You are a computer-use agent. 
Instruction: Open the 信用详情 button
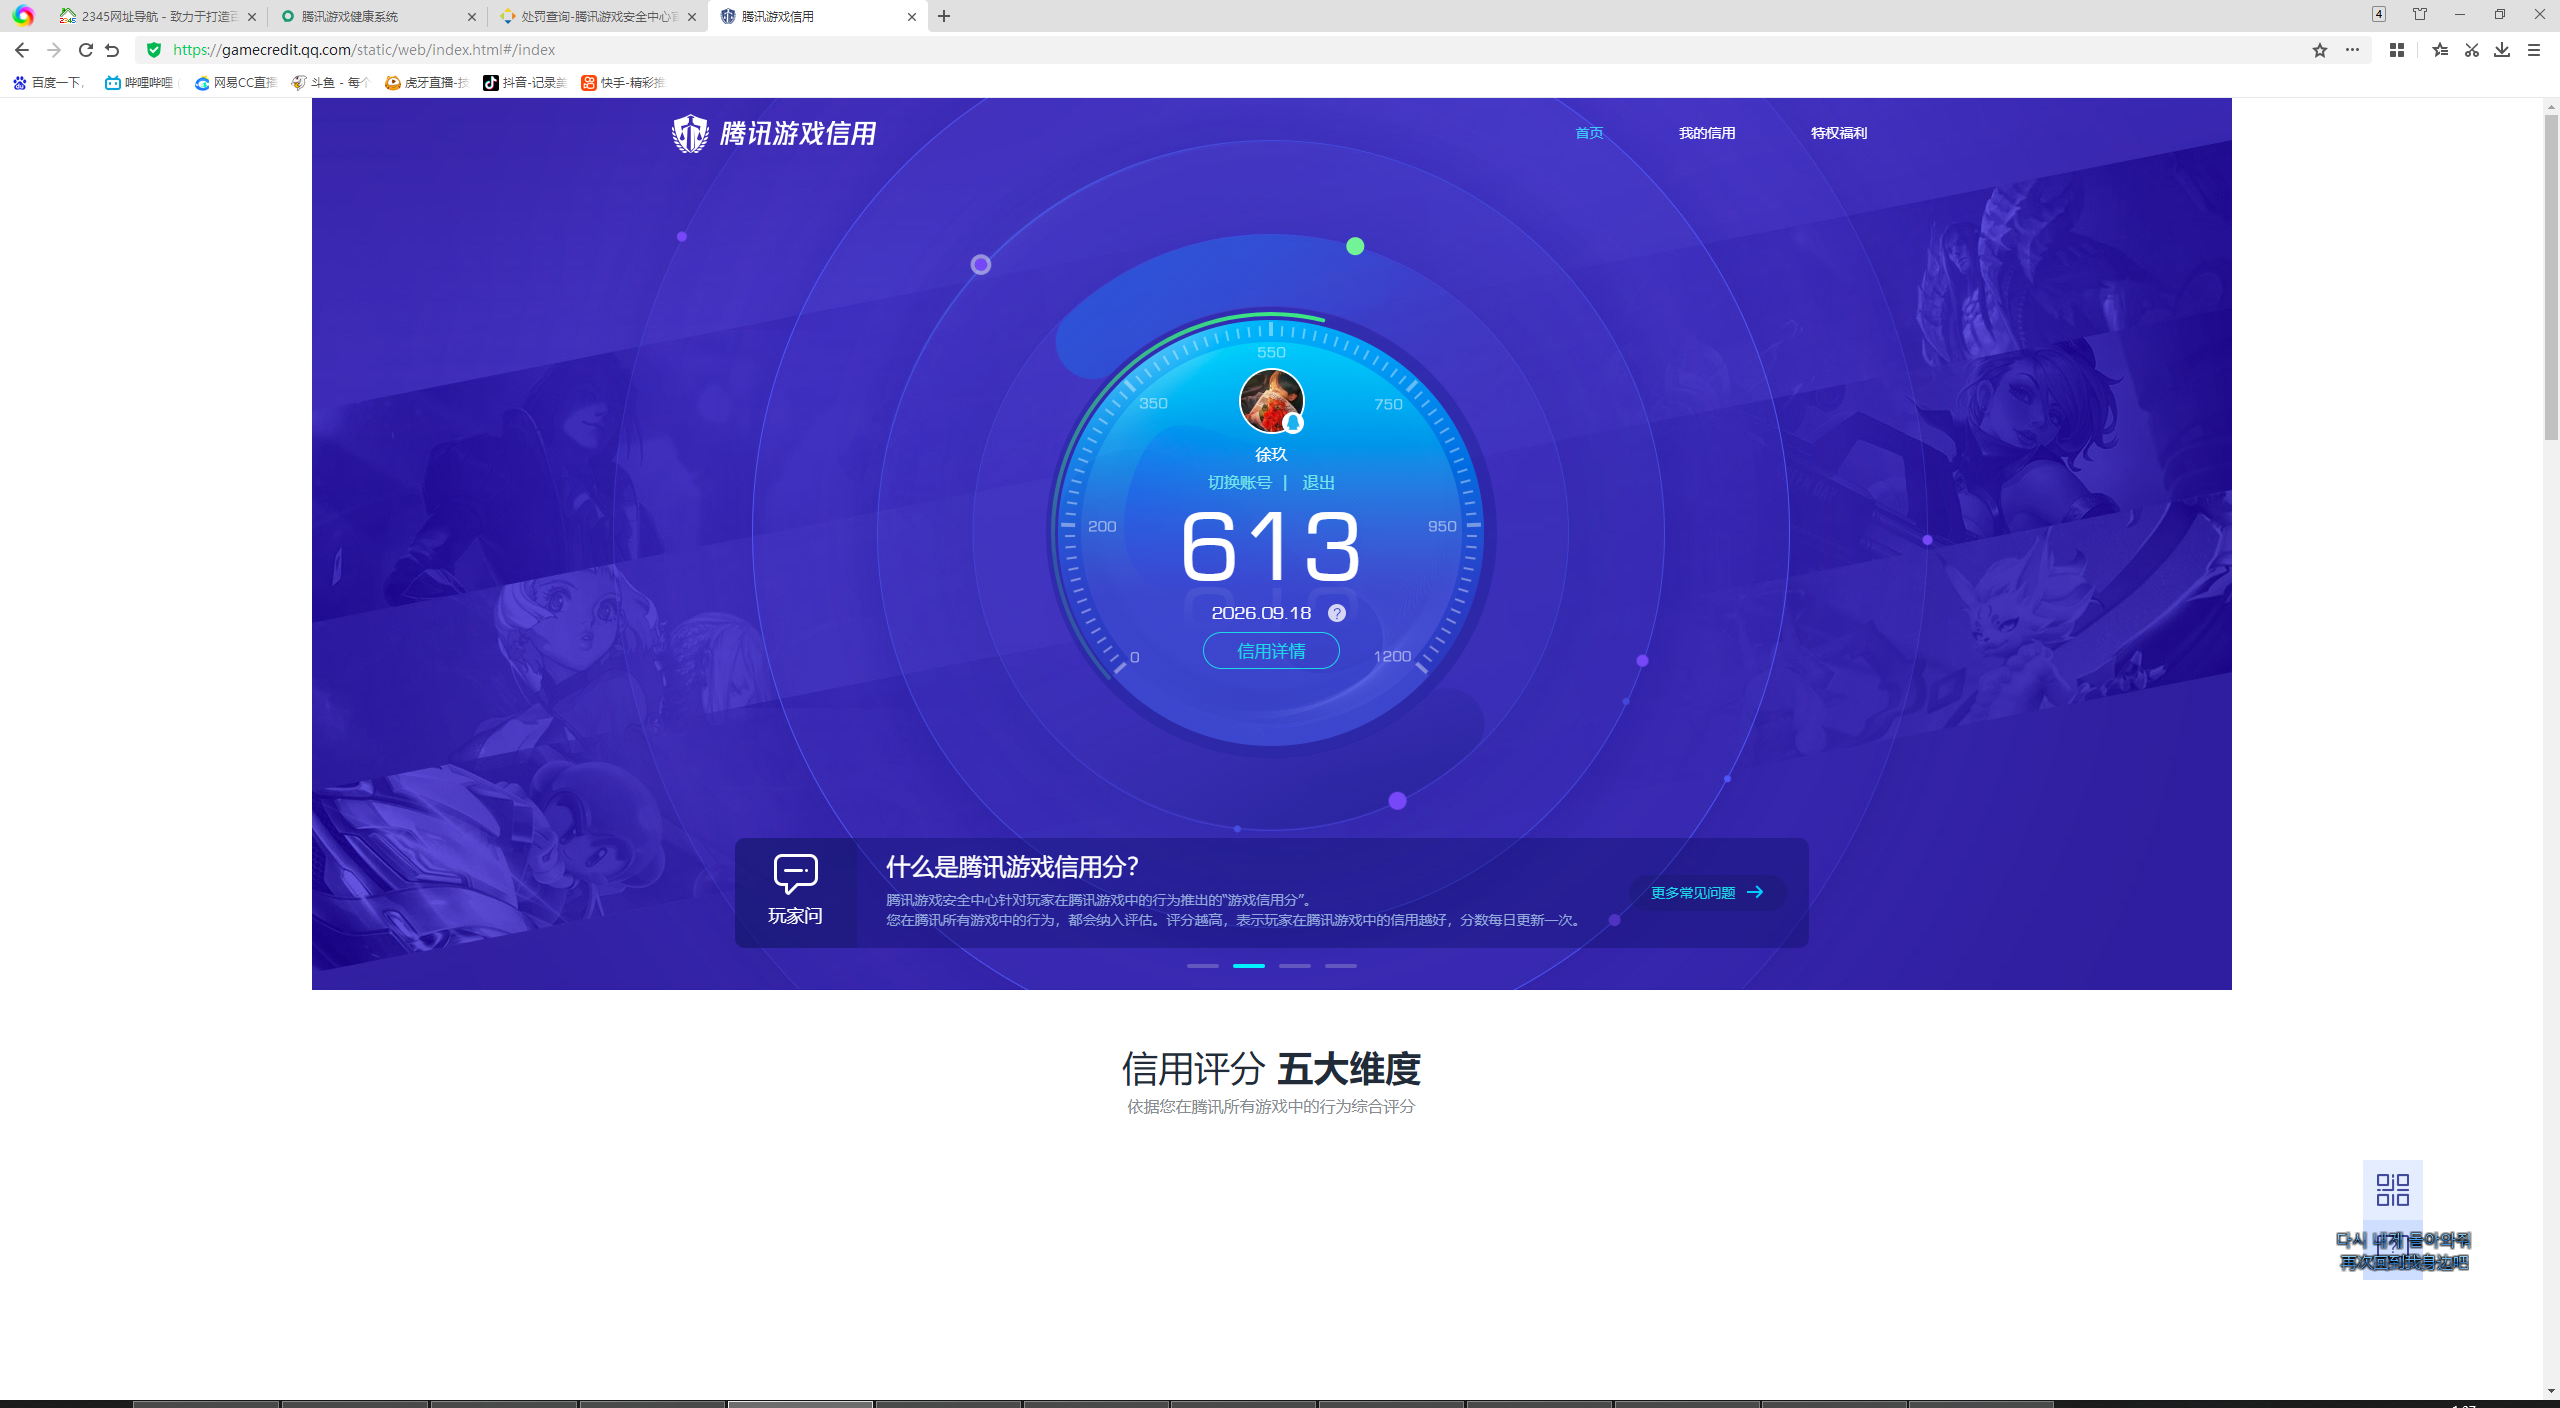pyautogui.click(x=1271, y=651)
